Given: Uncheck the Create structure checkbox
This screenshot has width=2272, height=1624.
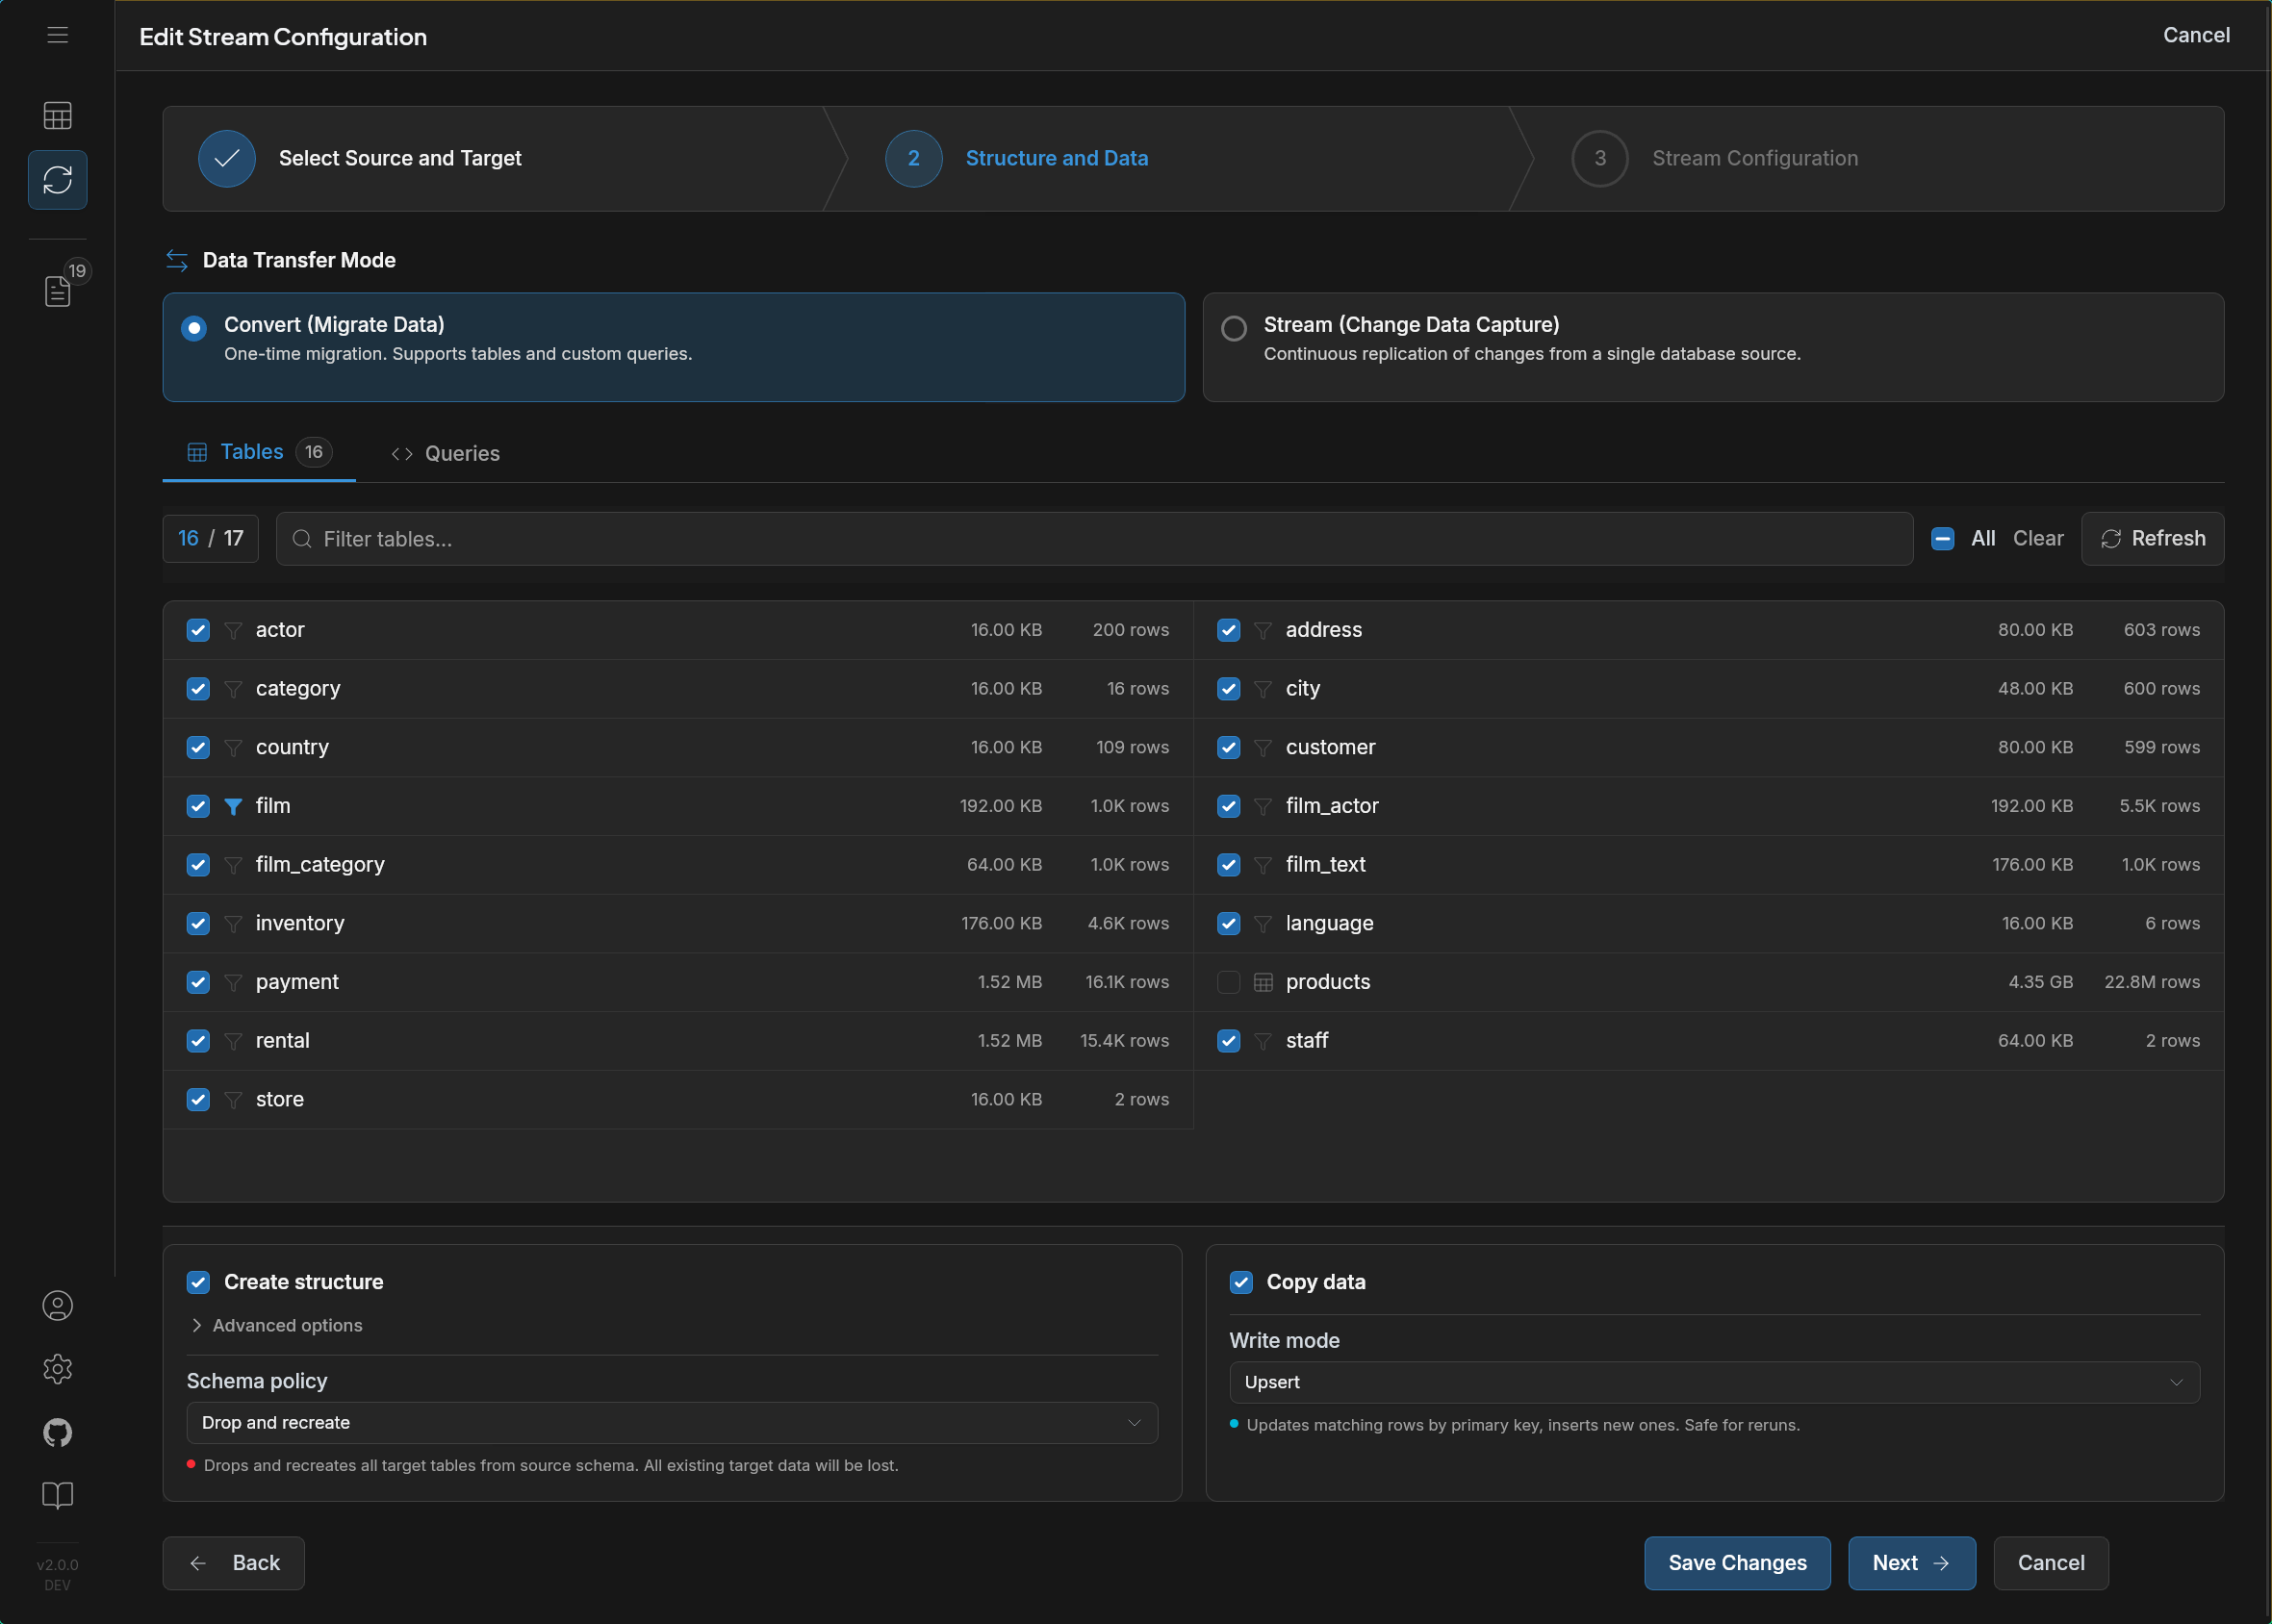Looking at the screenshot, I should [x=198, y=1282].
